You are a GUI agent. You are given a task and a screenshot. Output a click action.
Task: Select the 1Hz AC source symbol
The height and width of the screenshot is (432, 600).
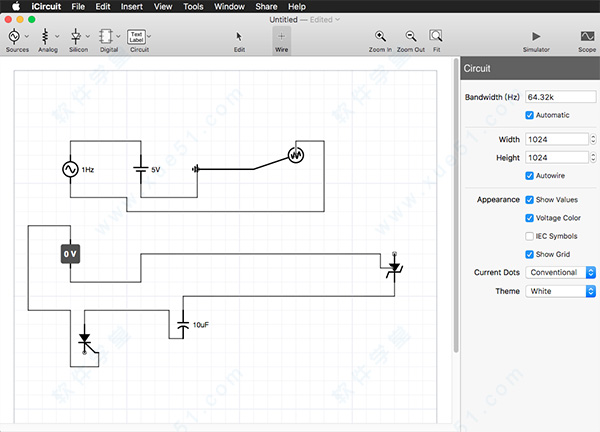click(x=70, y=169)
